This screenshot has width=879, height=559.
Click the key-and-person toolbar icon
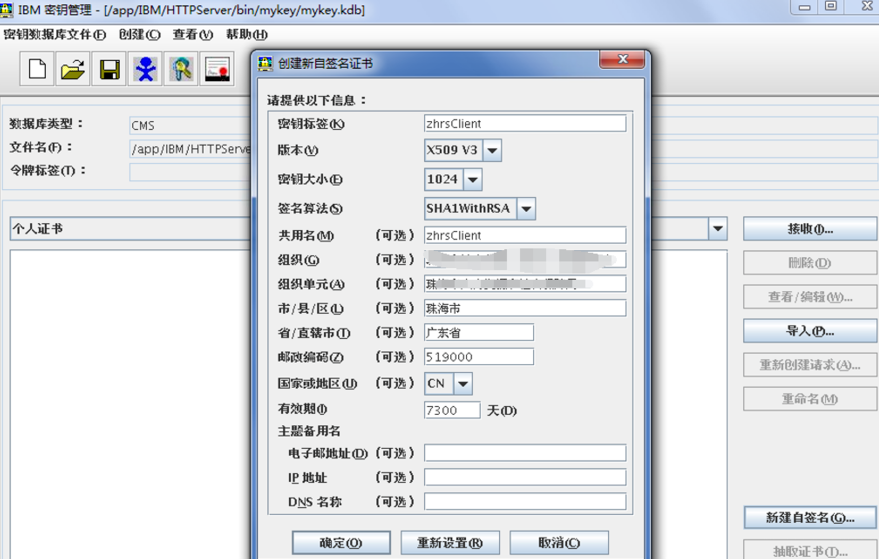point(181,69)
